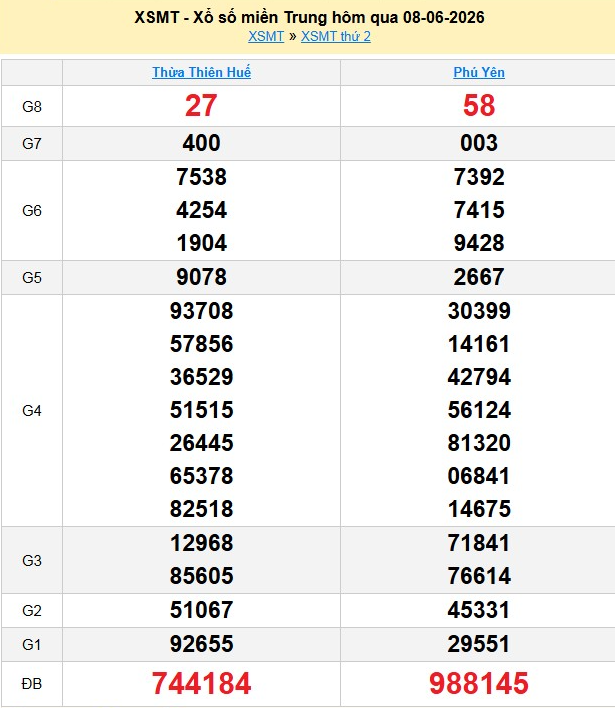Click the G1 row label
This screenshot has height=708, width=615.
[x=32, y=644]
